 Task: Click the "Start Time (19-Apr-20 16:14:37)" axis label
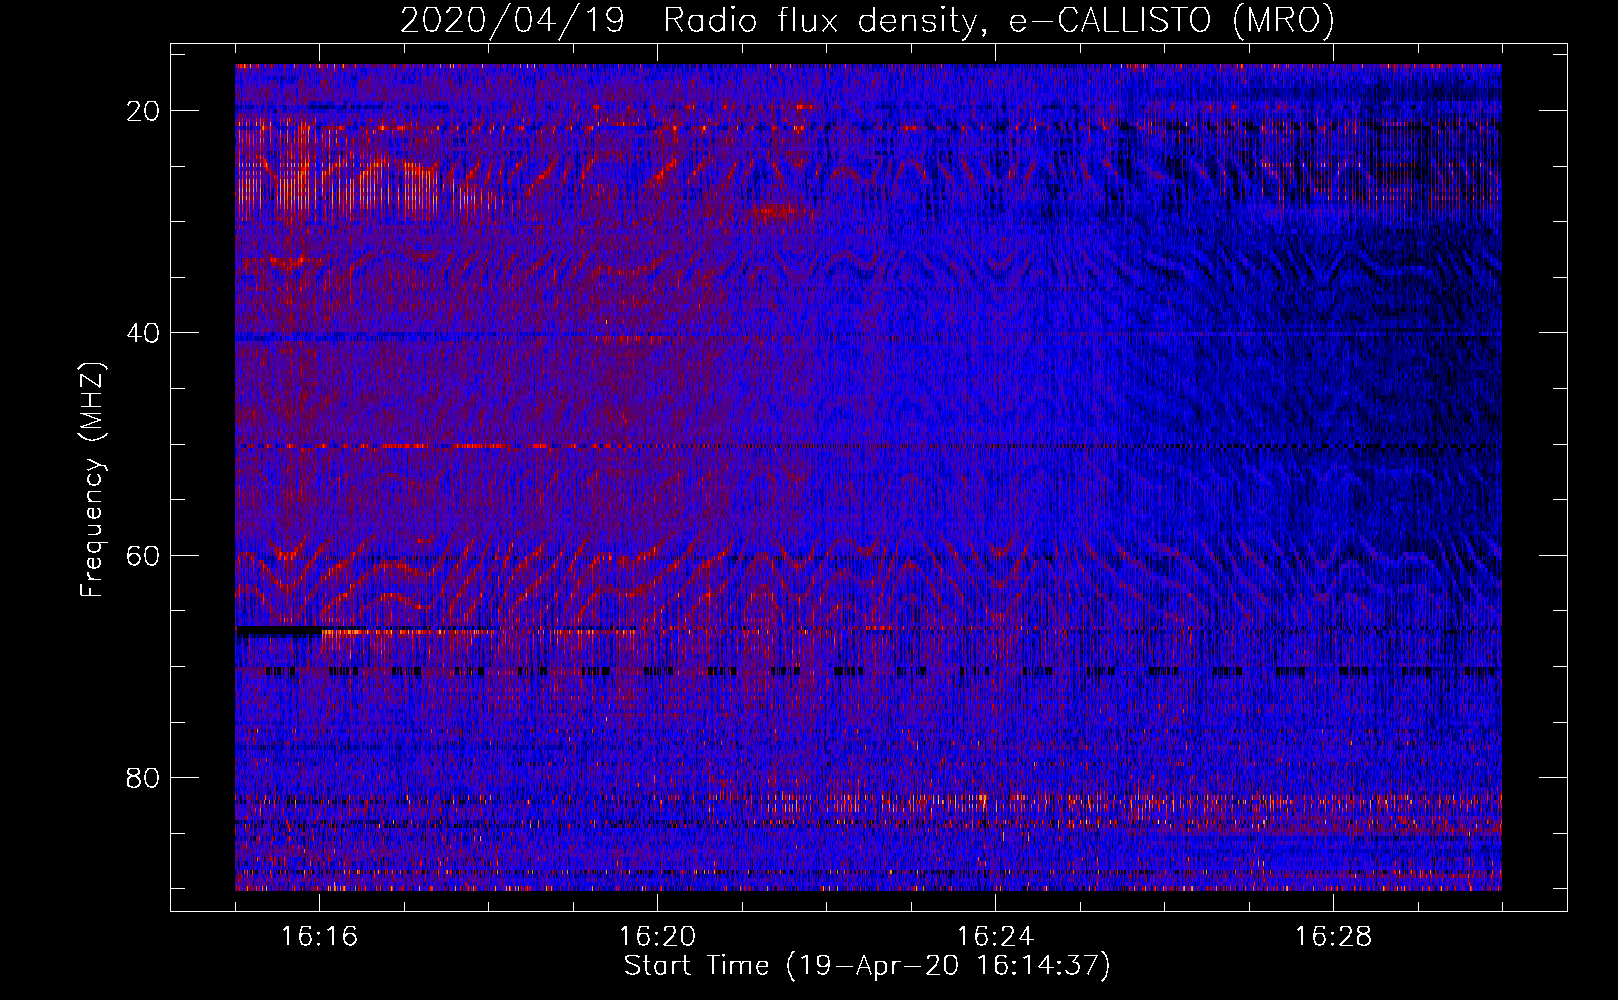coord(867,966)
